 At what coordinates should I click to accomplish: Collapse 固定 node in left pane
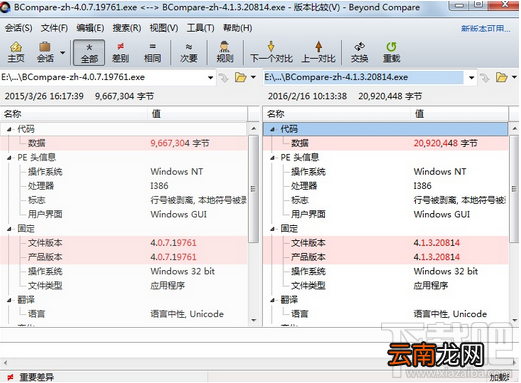point(9,229)
